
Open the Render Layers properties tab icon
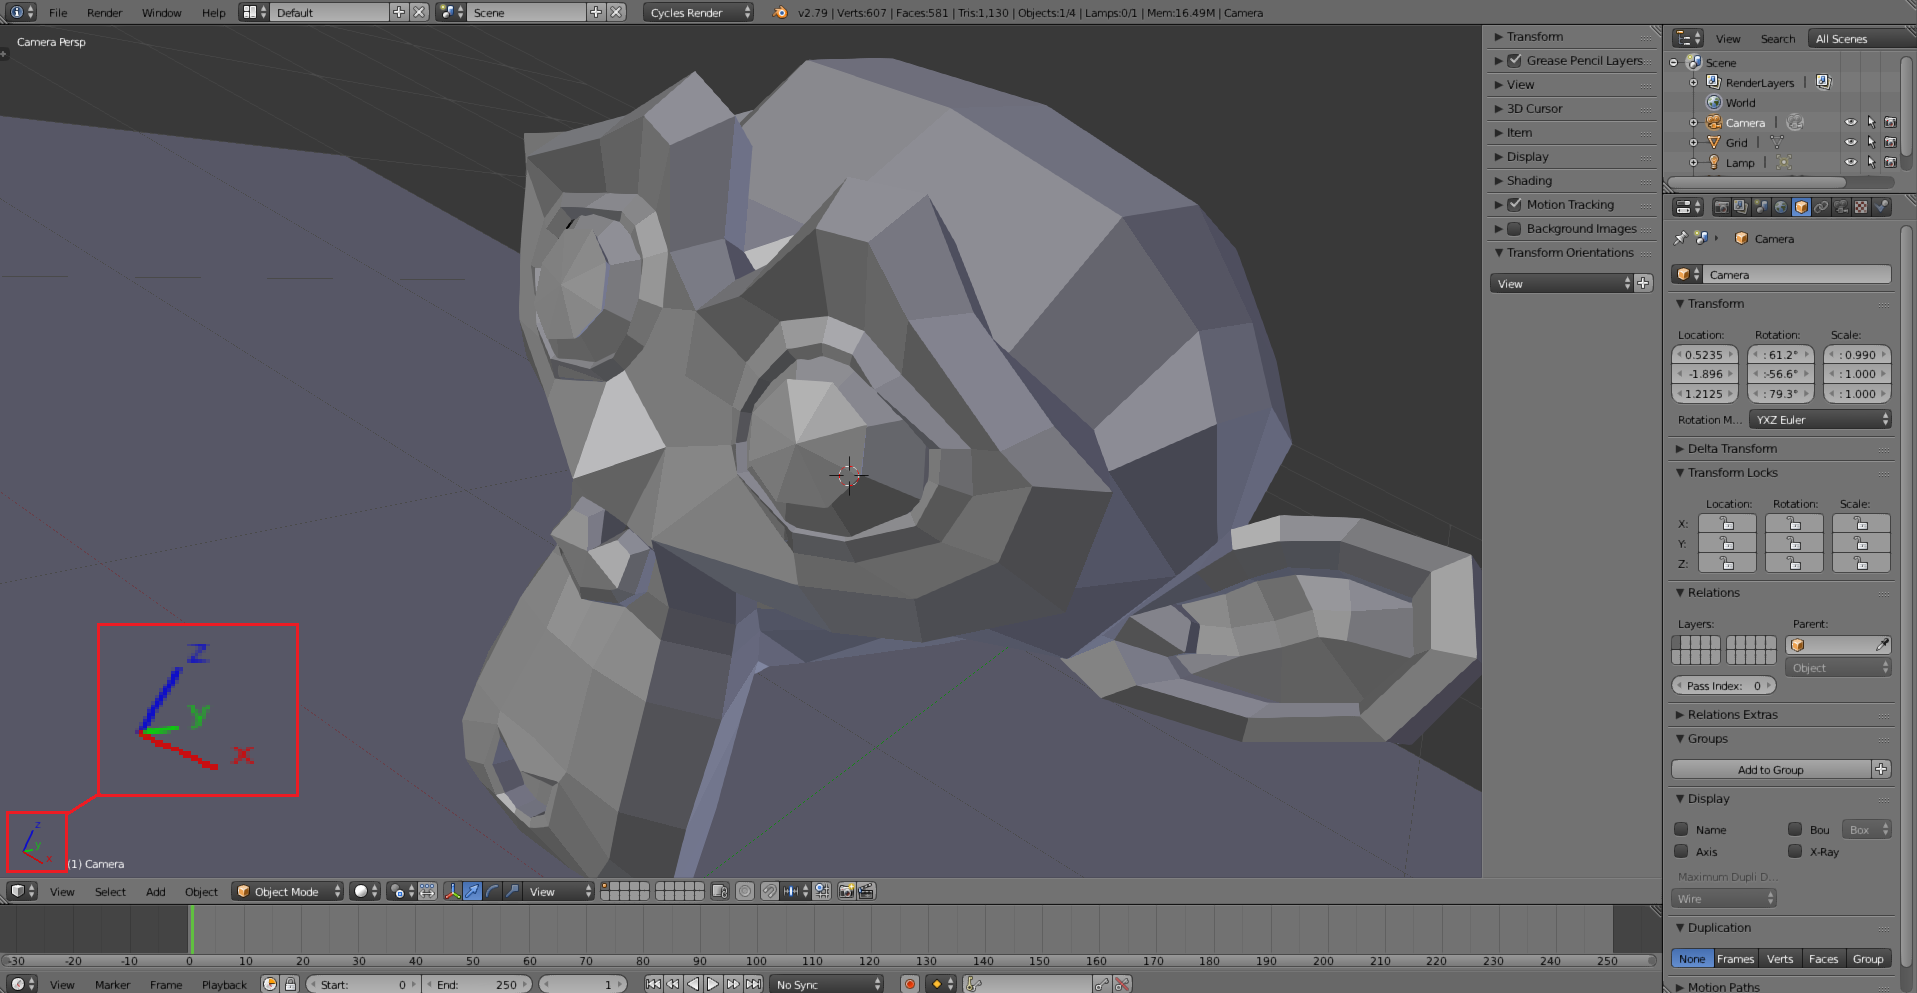pyautogui.click(x=1741, y=207)
